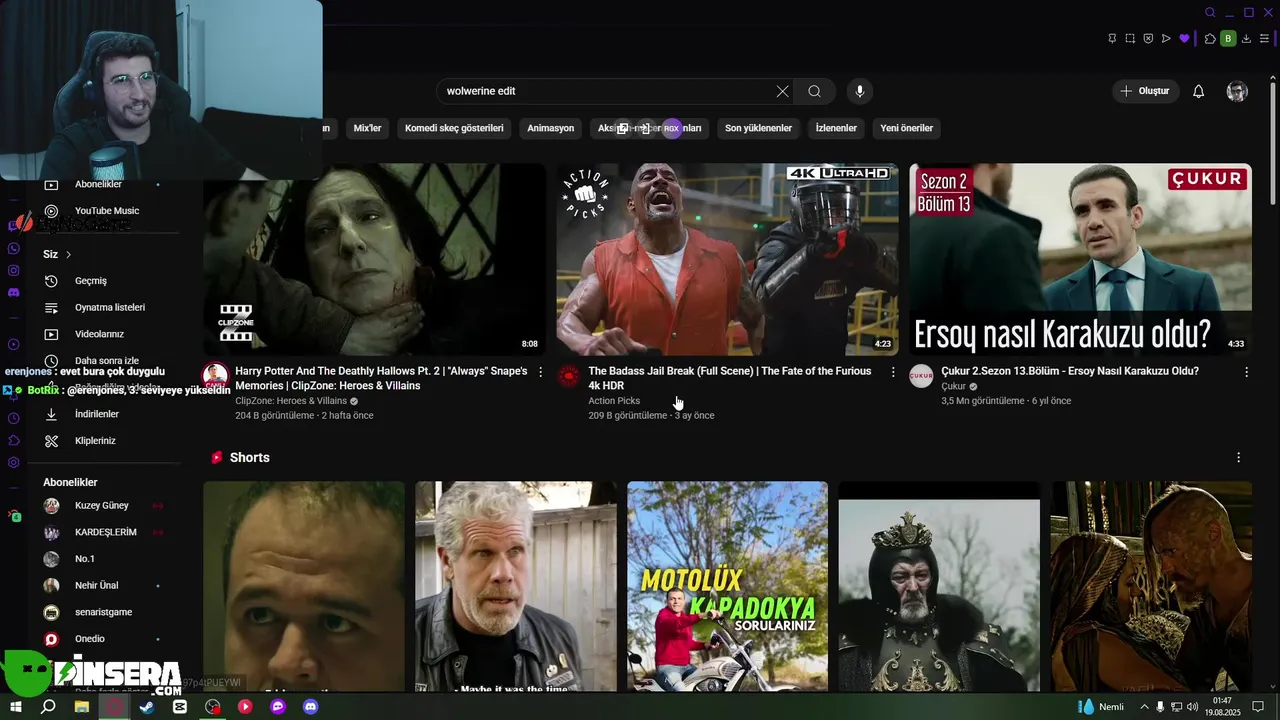This screenshot has width=1280, height=720.
Task: Open Discord in the browser sidebar
Action: click(x=14, y=292)
